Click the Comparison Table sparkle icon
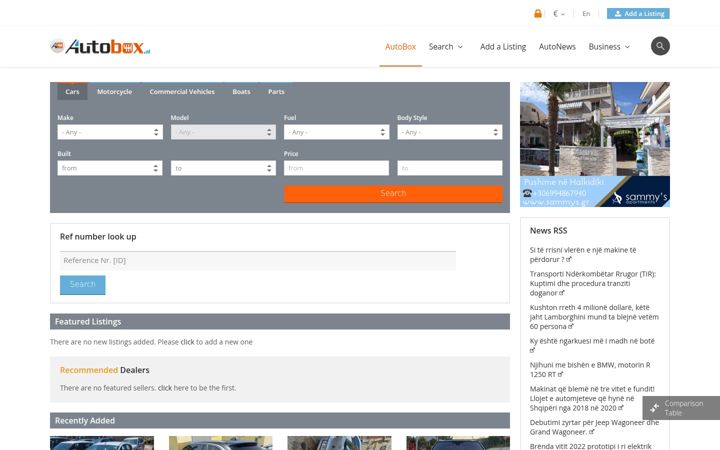The image size is (720, 450). point(654,408)
